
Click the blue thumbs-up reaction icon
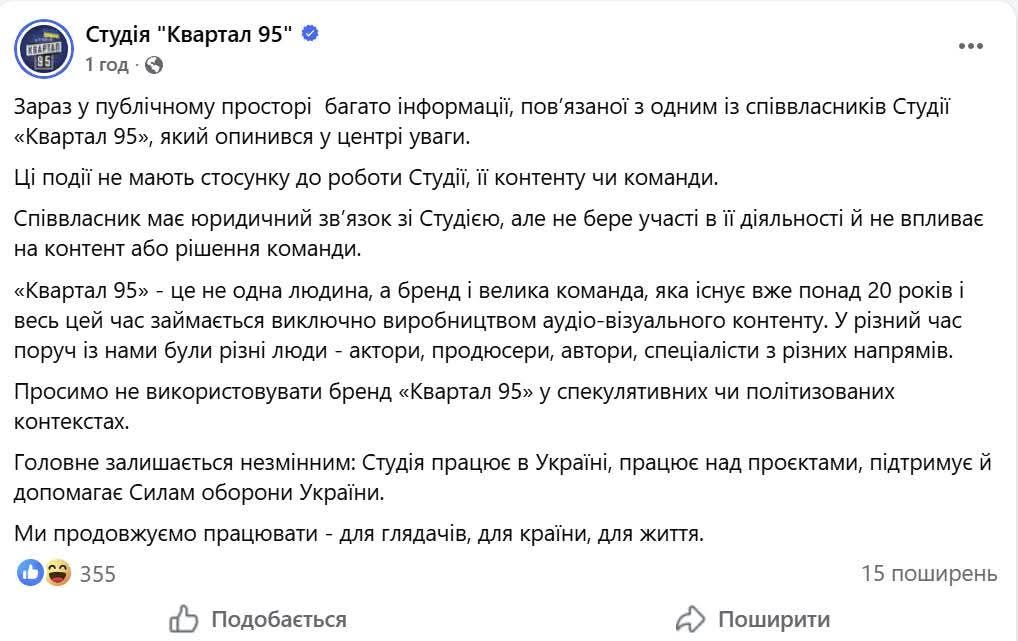click(x=31, y=573)
